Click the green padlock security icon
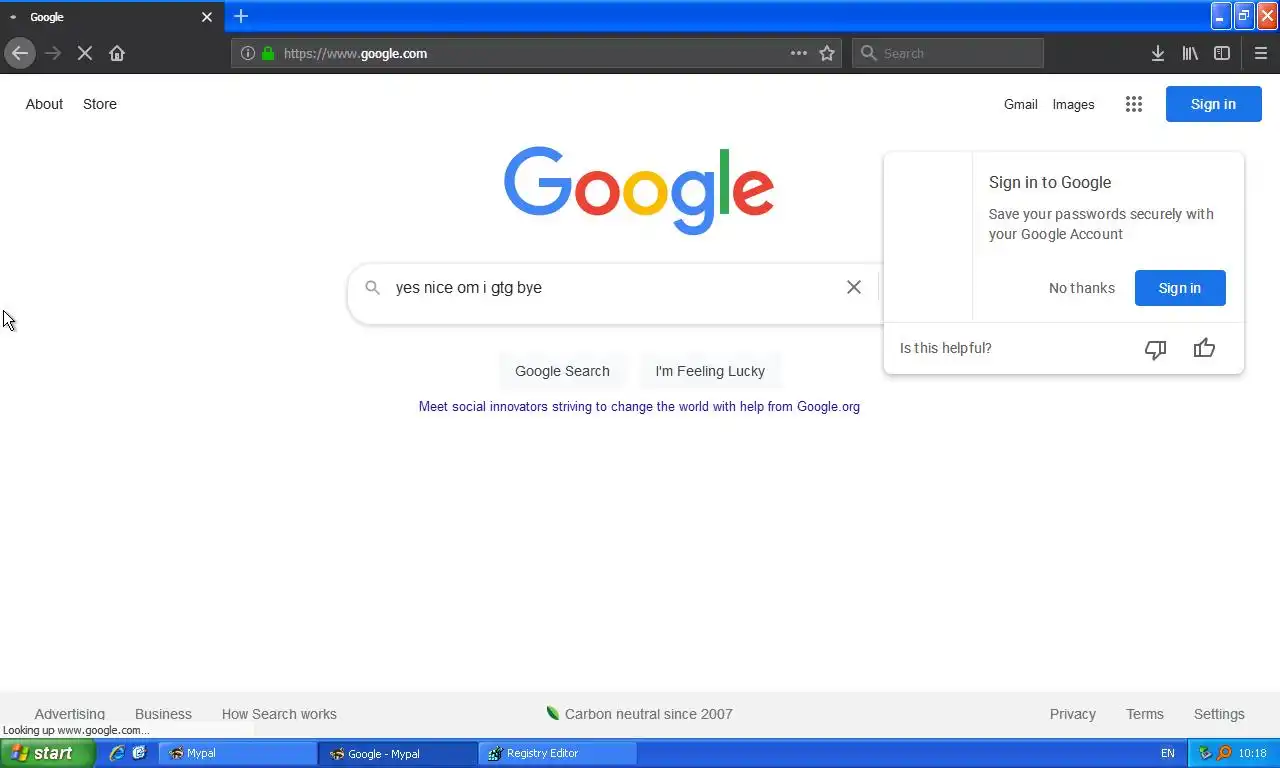 coord(268,53)
